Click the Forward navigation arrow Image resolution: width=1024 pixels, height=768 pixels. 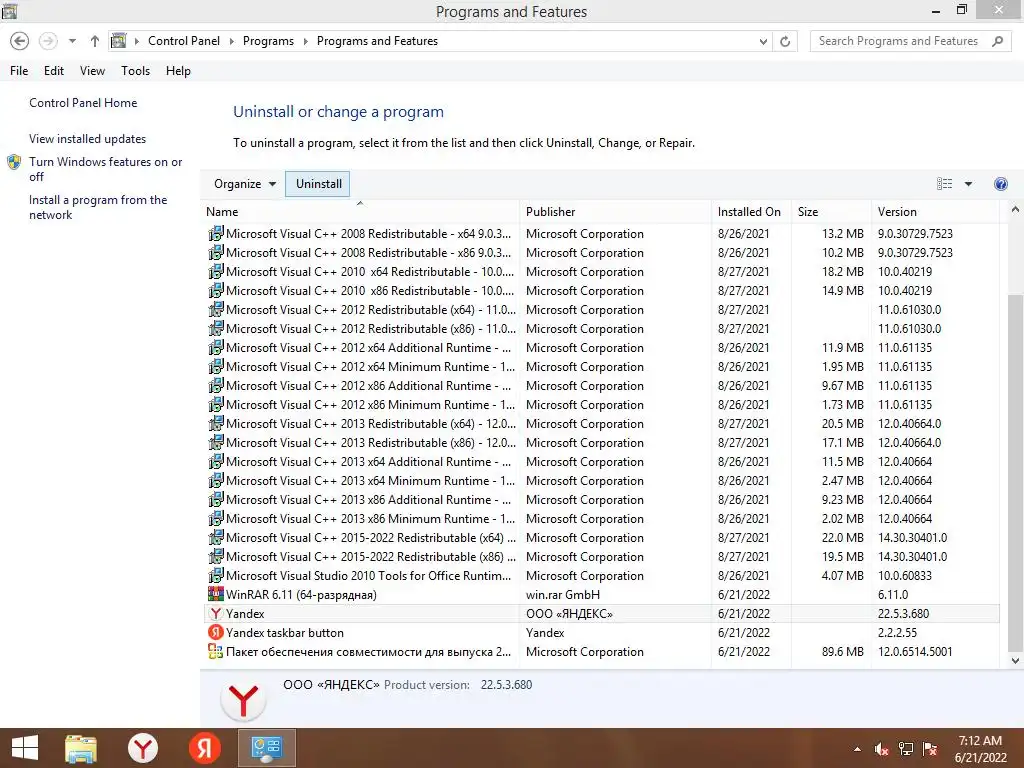[48, 41]
